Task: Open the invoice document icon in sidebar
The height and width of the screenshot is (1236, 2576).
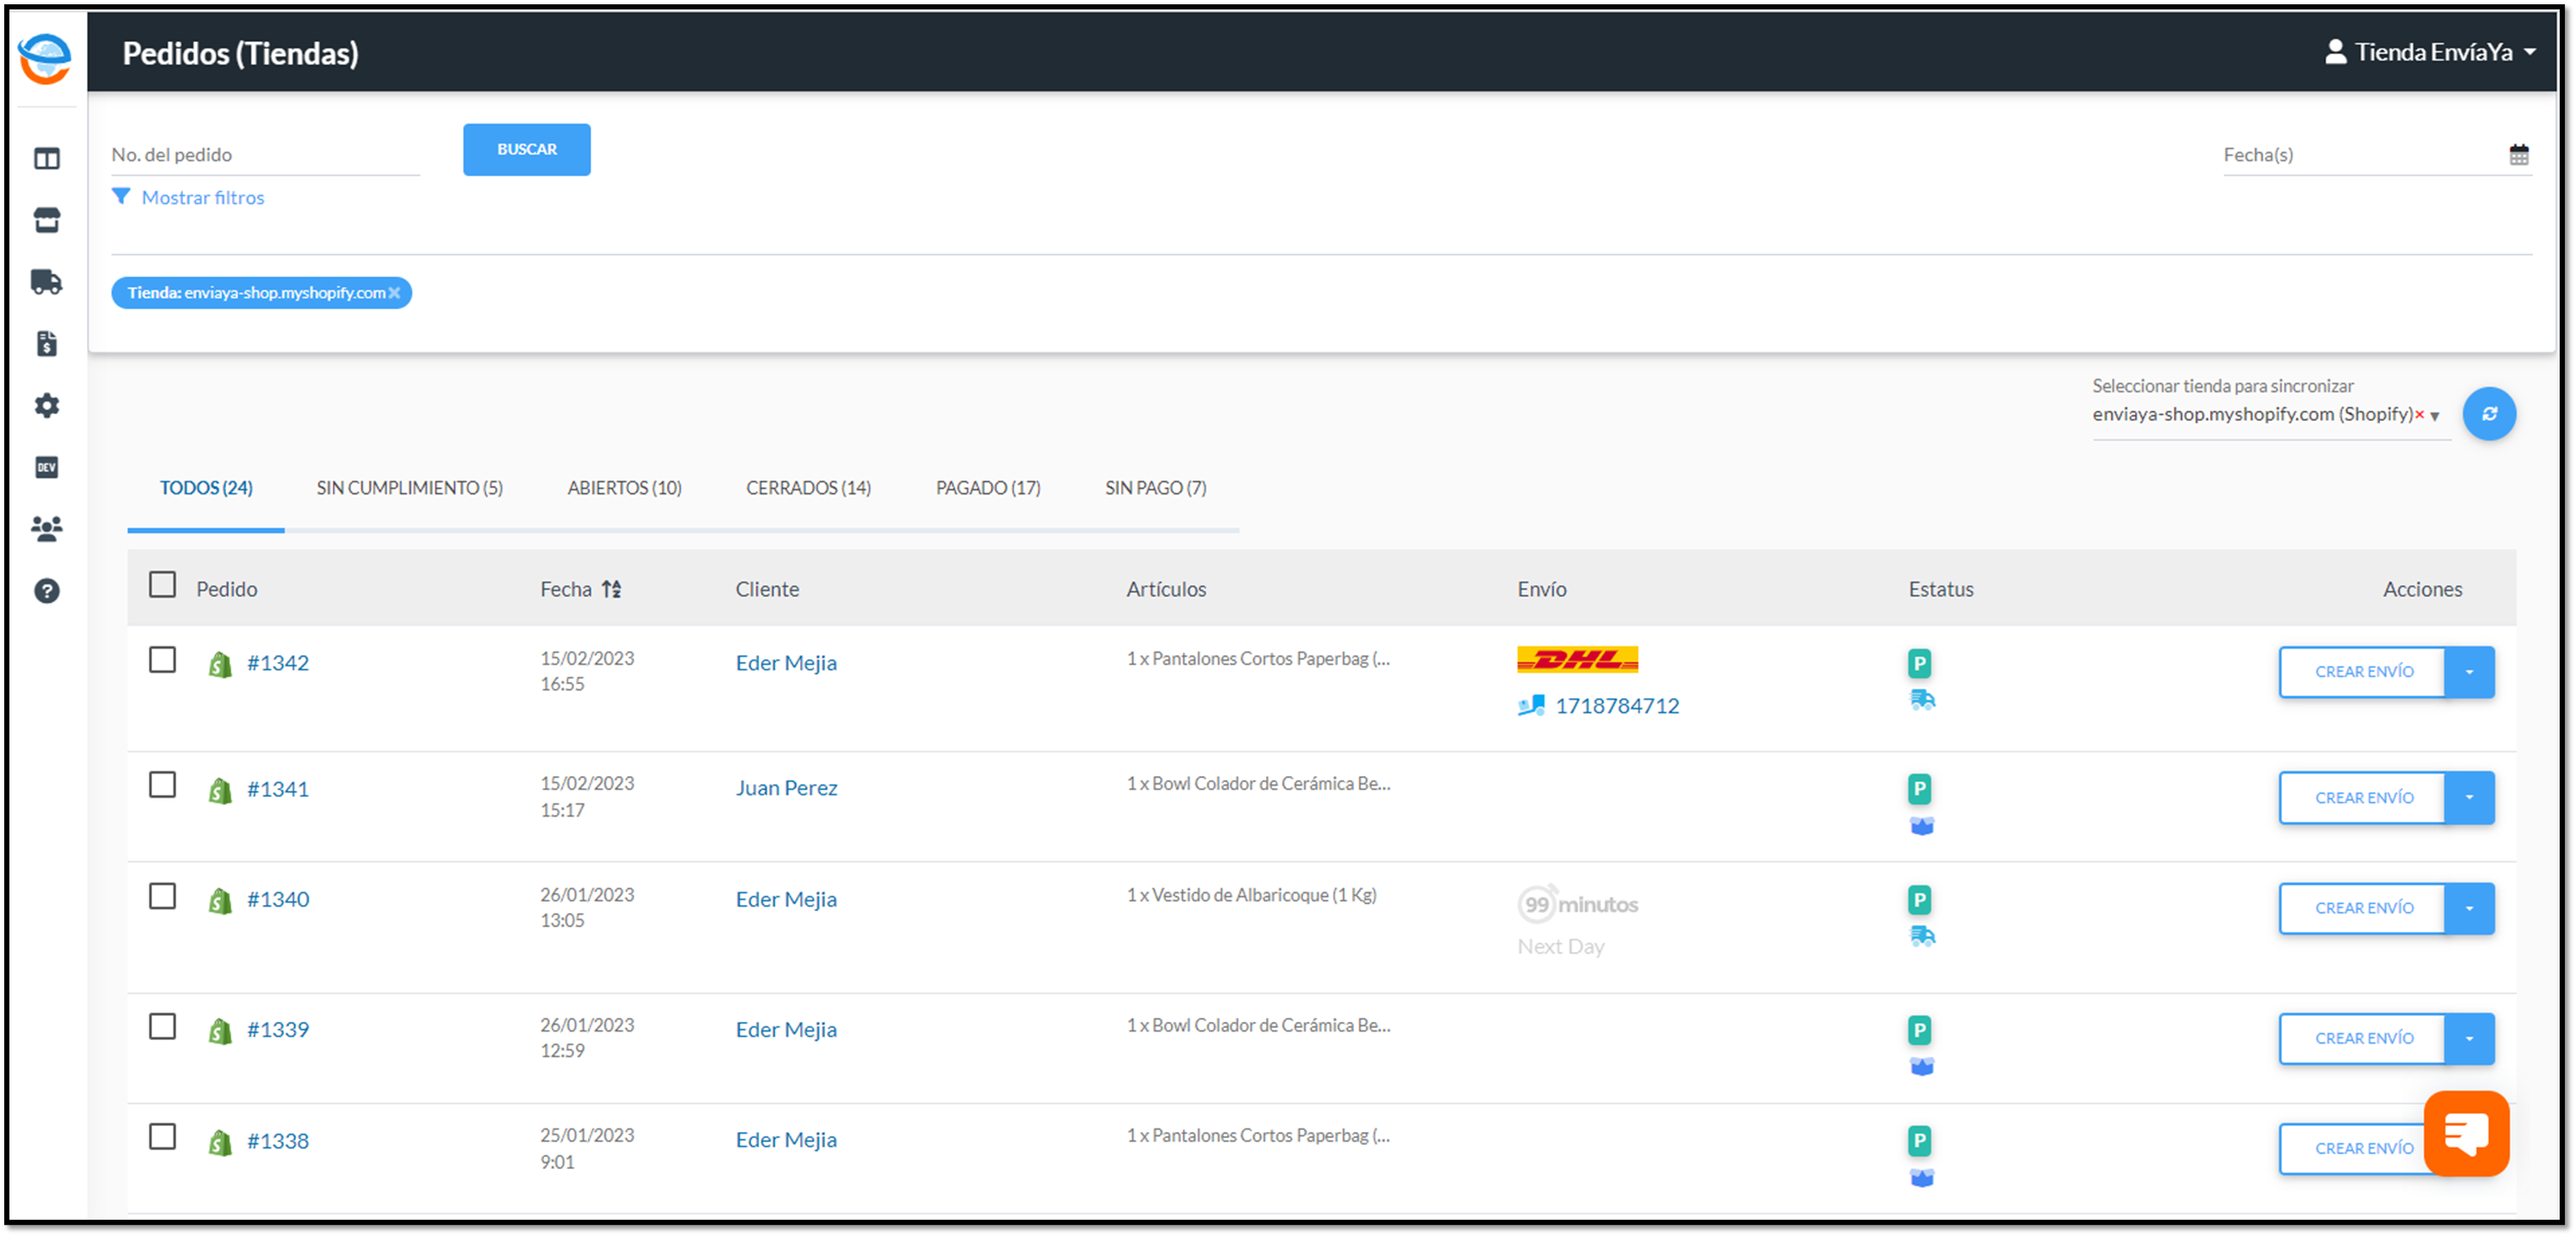Action: coord(47,344)
